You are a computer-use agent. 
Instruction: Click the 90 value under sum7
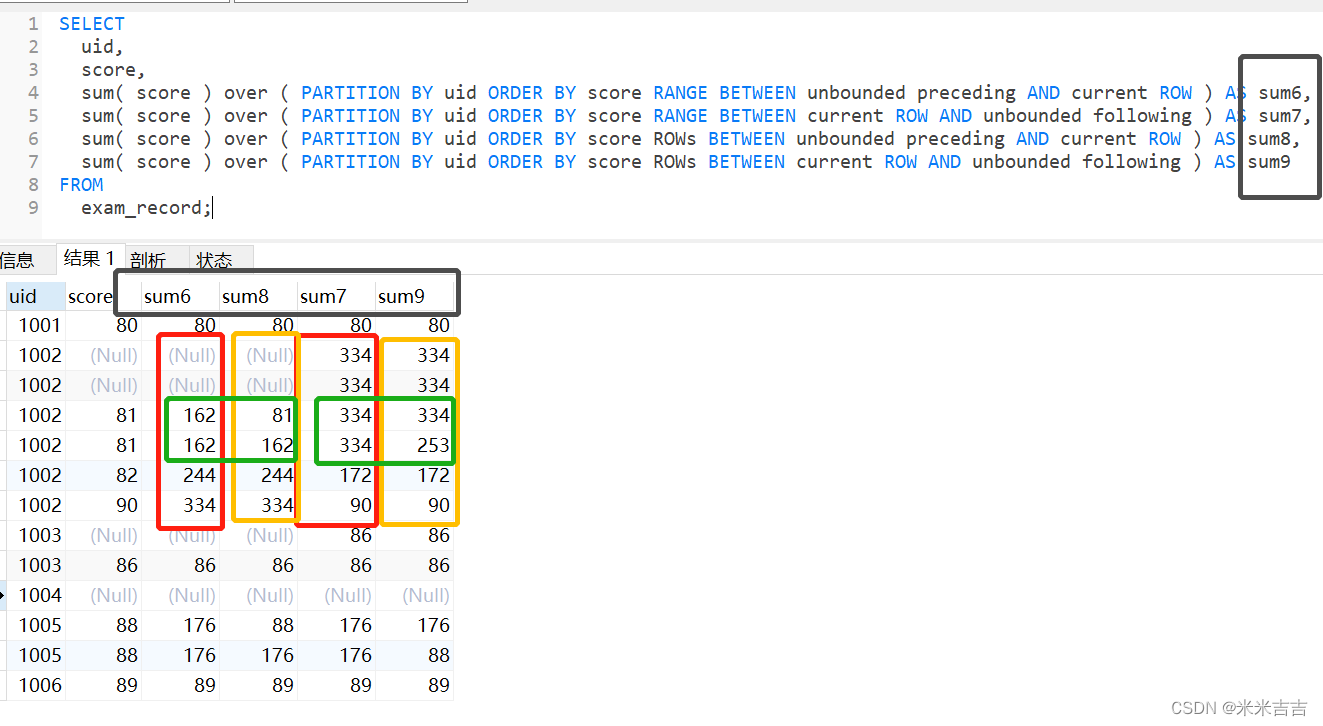(360, 505)
